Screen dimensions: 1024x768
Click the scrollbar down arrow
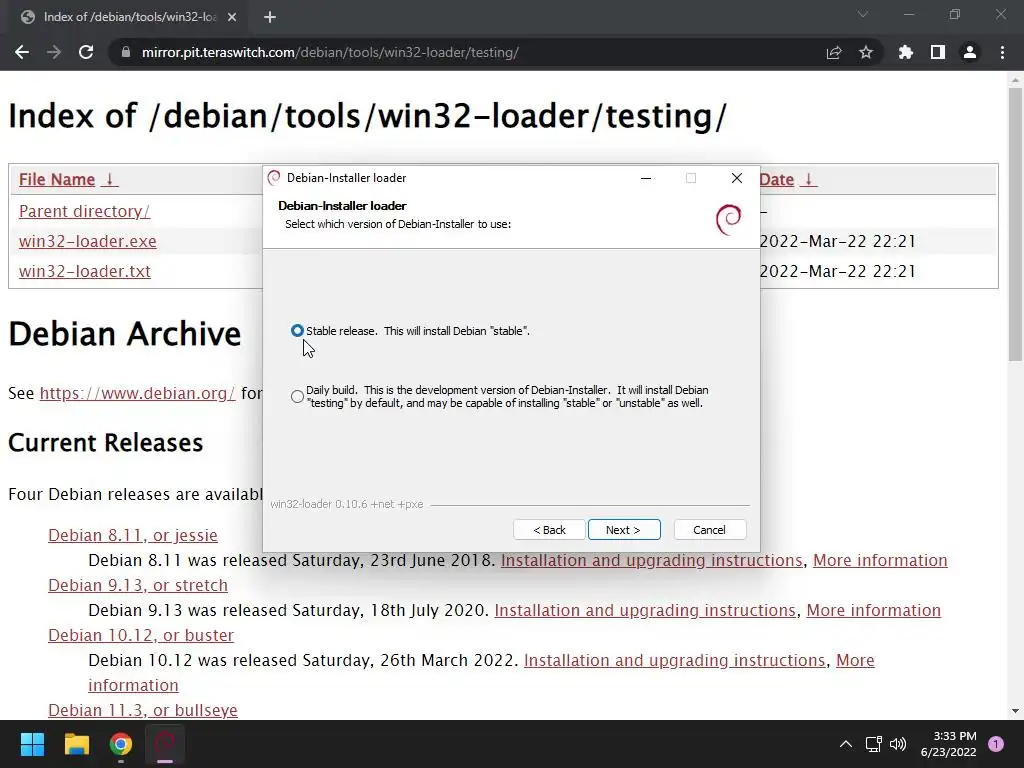coord(1015,711)
